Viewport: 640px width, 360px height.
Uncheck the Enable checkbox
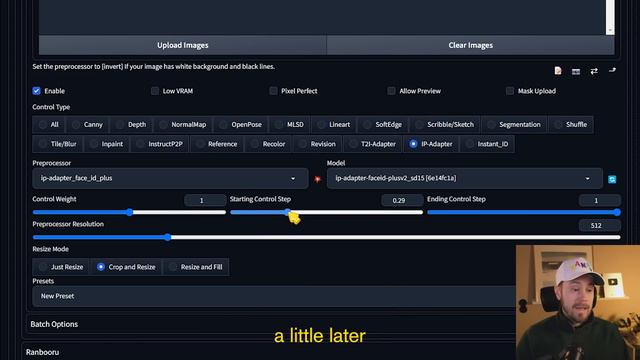(36, 91)
